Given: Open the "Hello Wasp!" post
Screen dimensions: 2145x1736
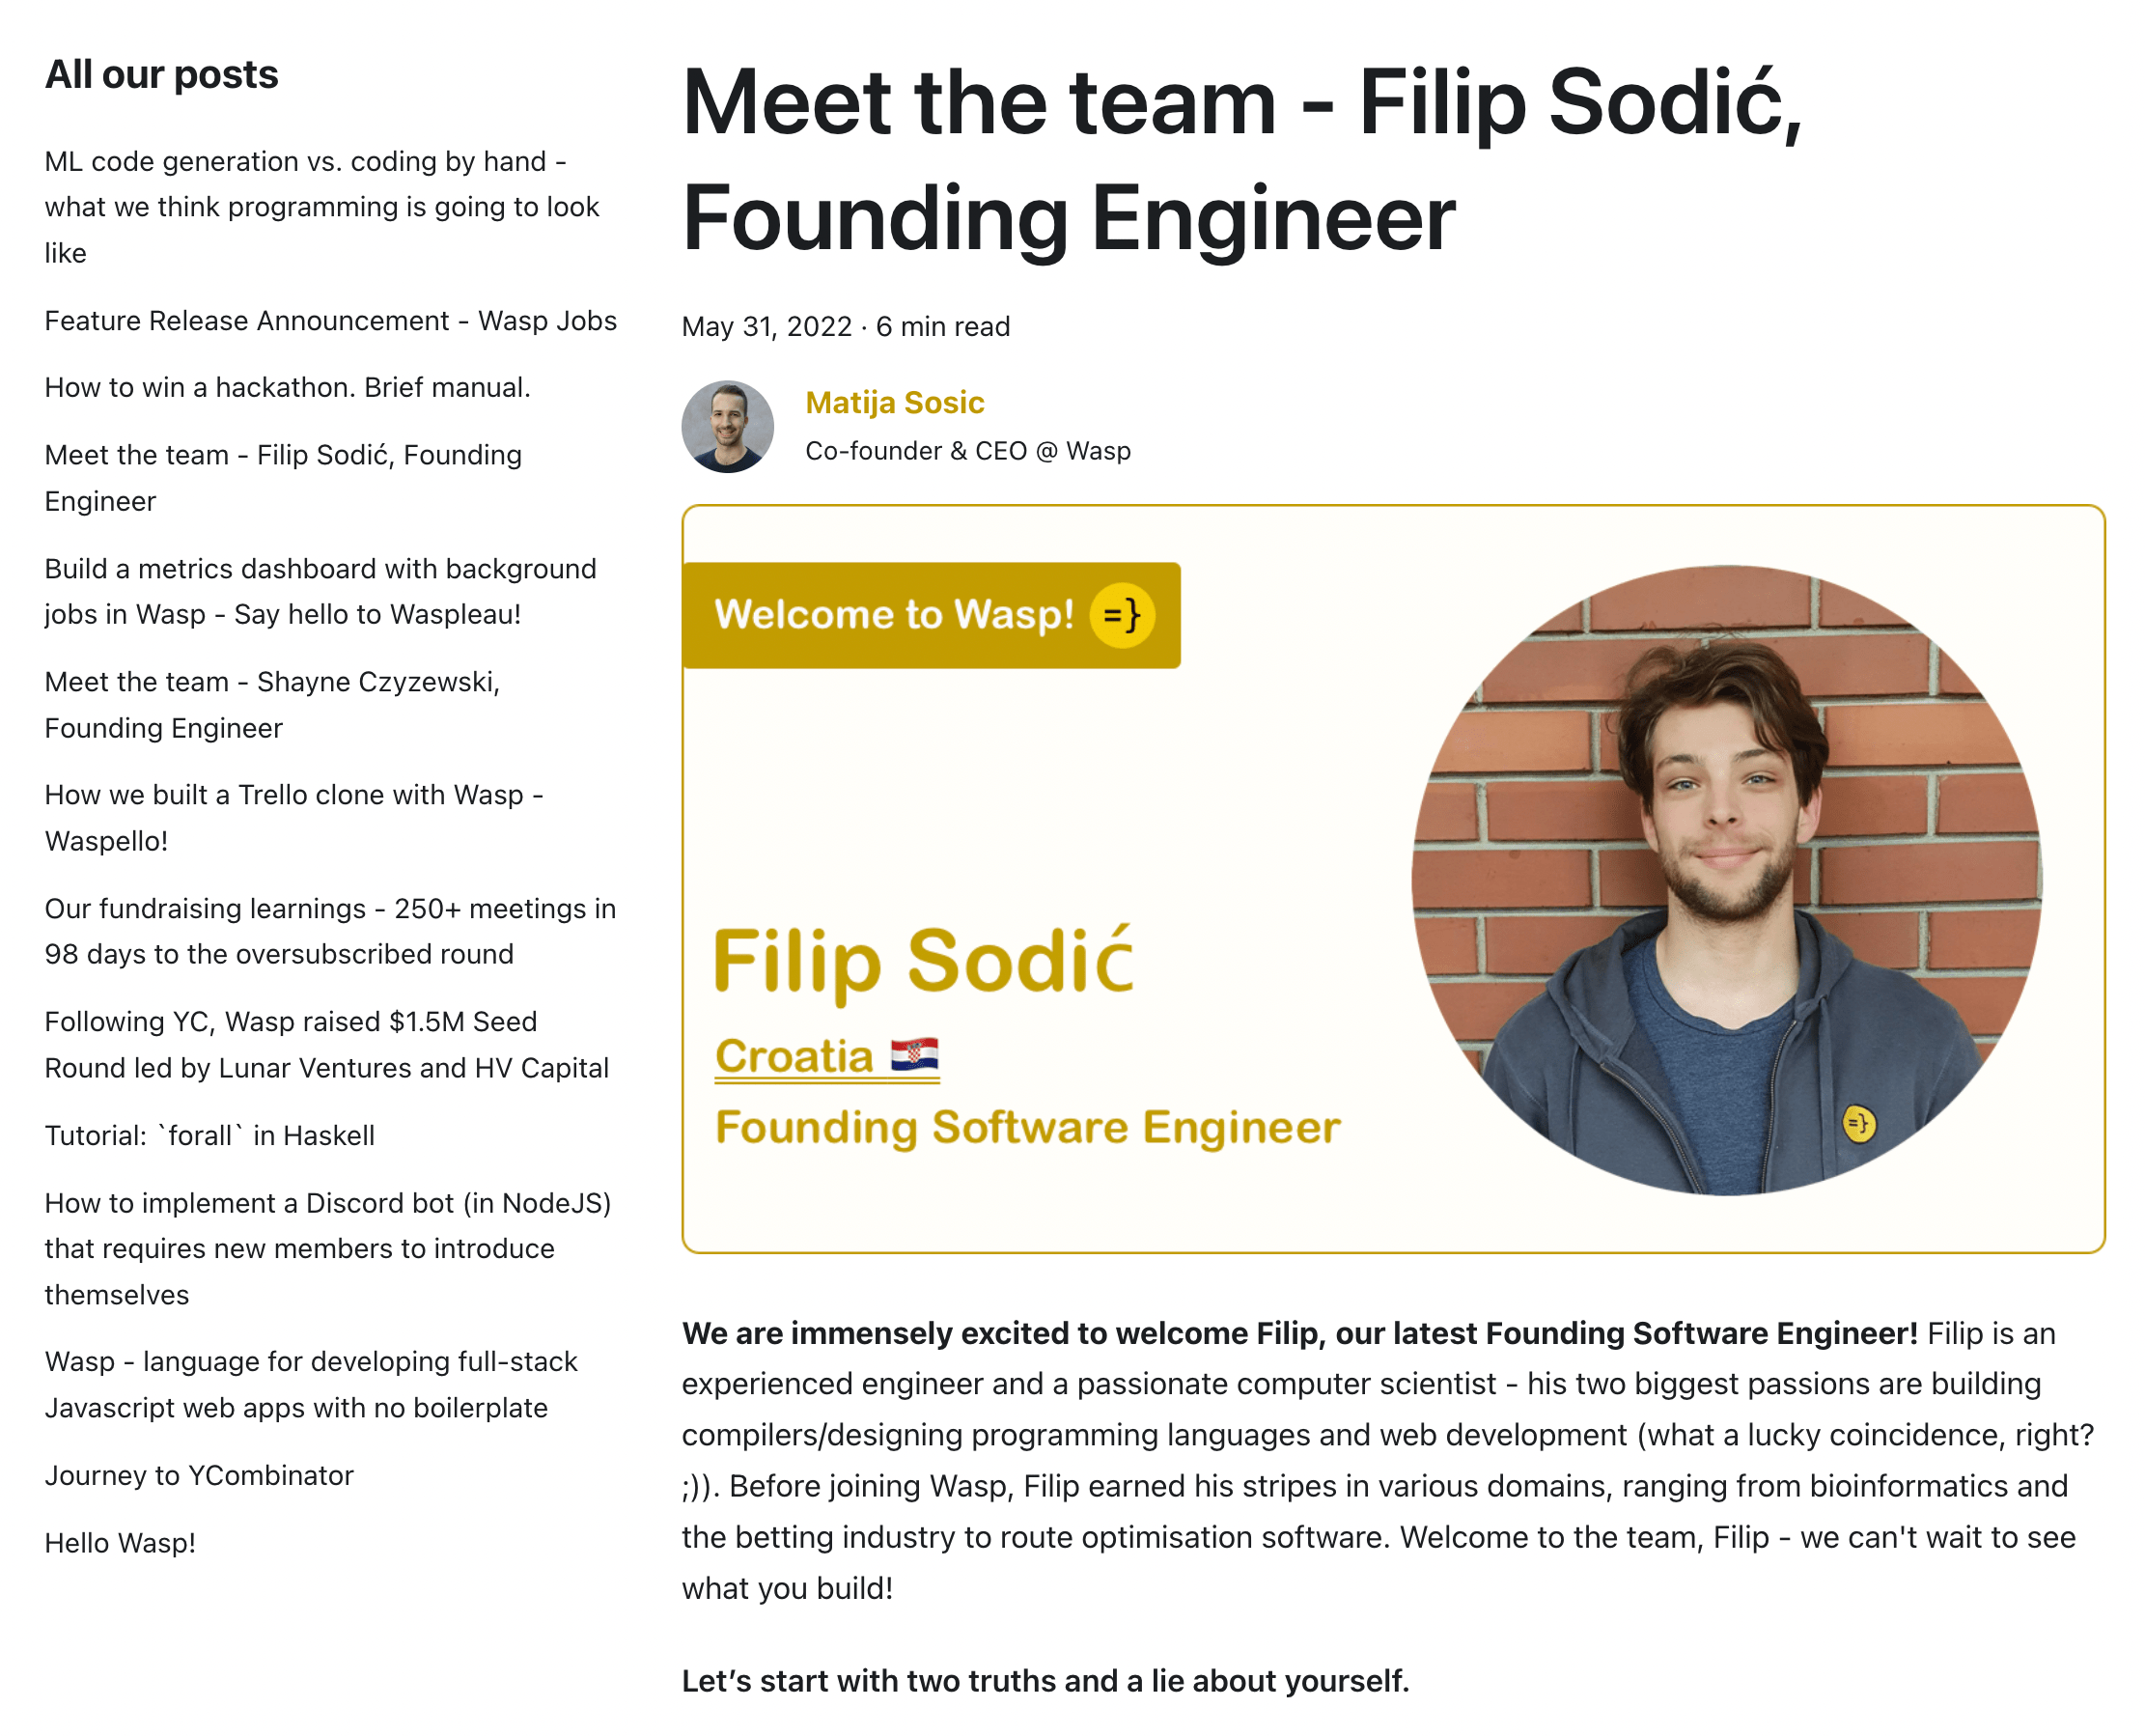Looking at the screenshot, I should [x=119, y=1543].
